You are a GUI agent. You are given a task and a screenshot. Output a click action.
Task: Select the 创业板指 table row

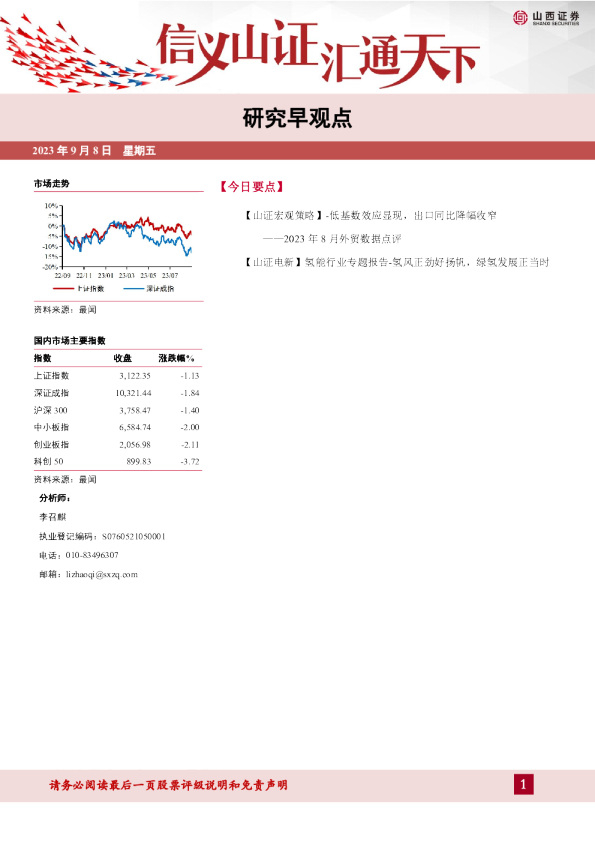(117, 445)
